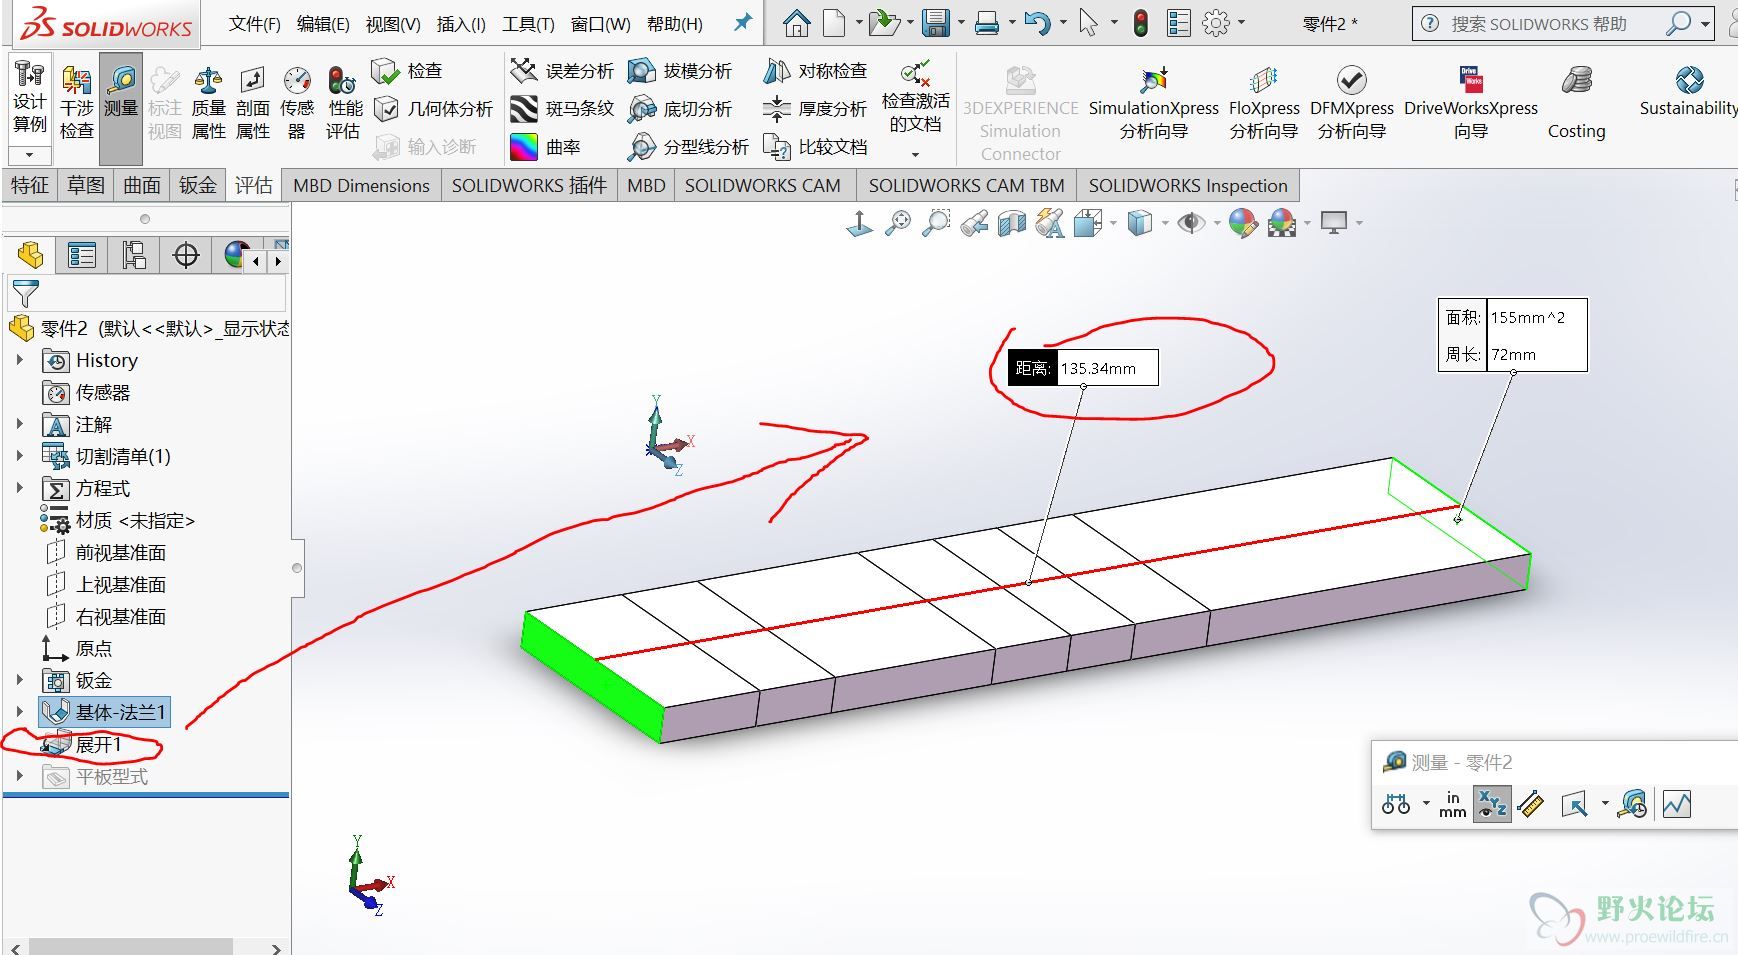
Task: Open 误差分析 deviation analysis
Action: pyautogui.click(x=561, y=71)
